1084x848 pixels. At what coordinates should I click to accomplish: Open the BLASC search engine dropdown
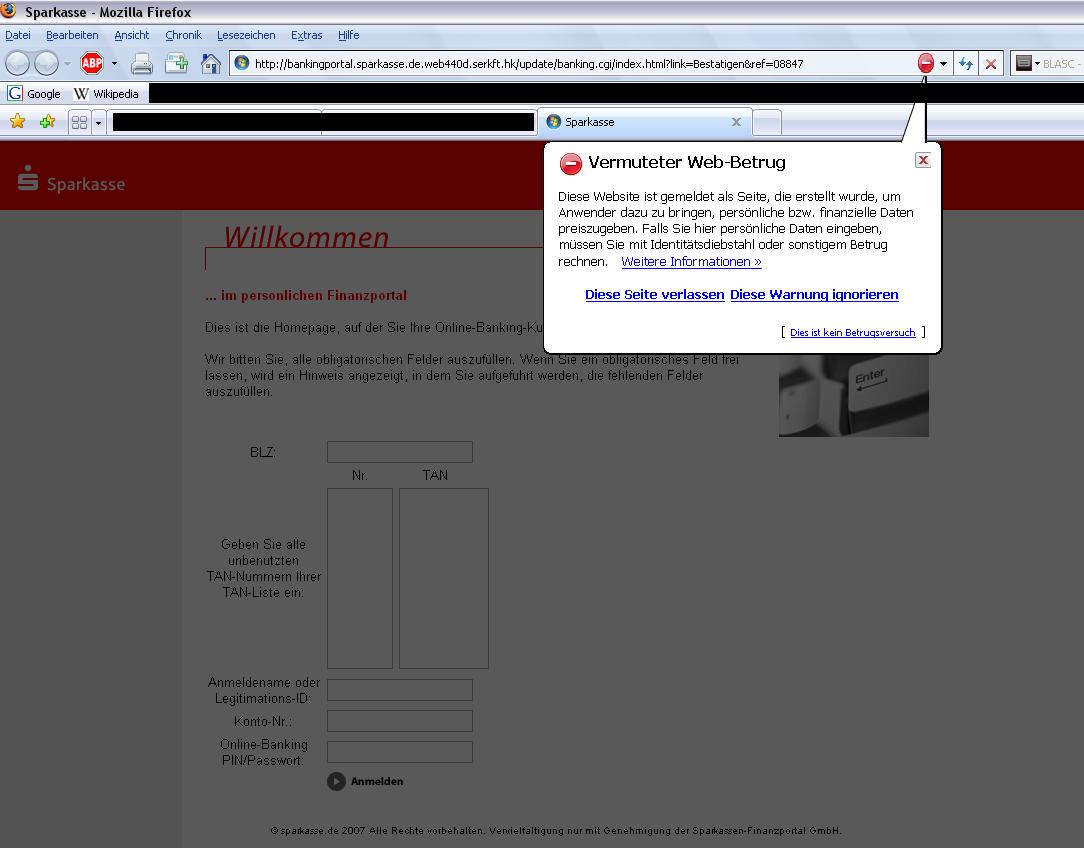coord(1028,63)
